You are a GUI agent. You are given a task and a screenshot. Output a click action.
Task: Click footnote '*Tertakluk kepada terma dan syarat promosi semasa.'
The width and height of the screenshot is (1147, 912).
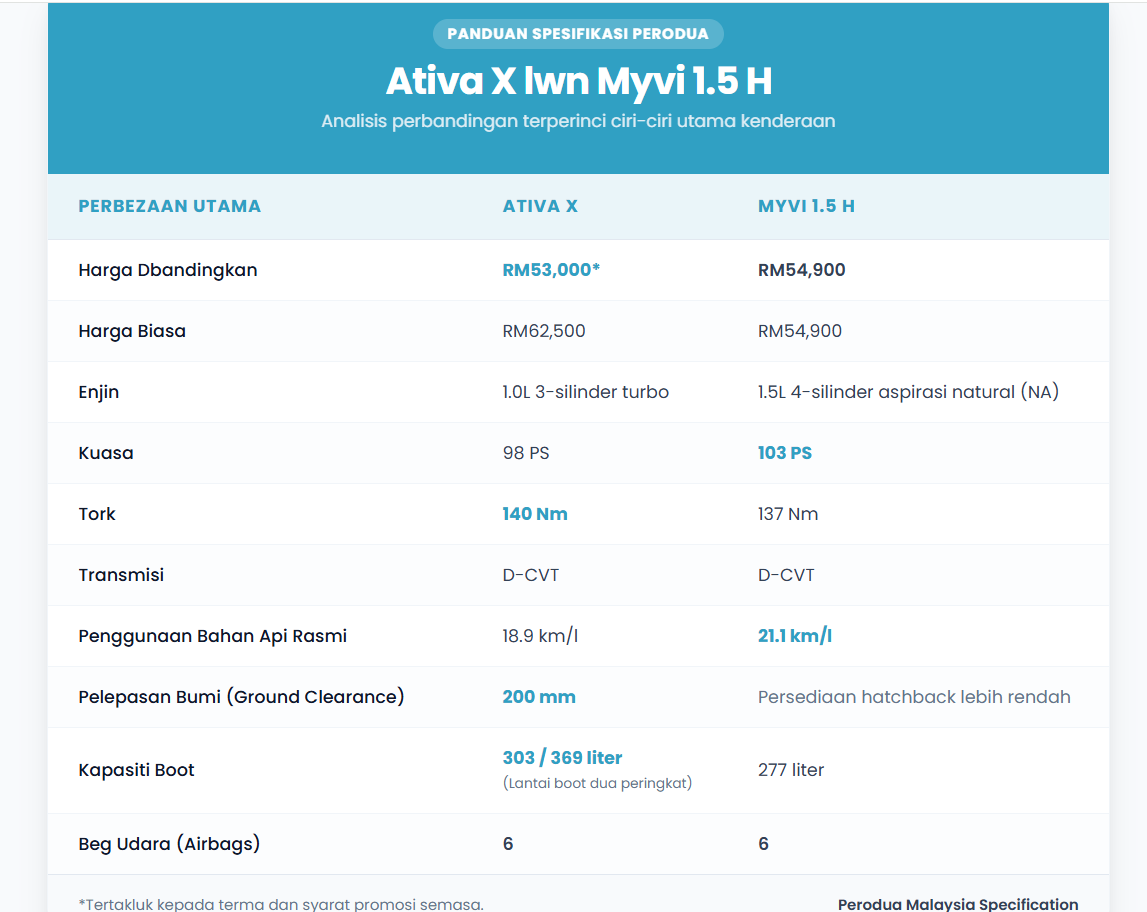(281, 905)
